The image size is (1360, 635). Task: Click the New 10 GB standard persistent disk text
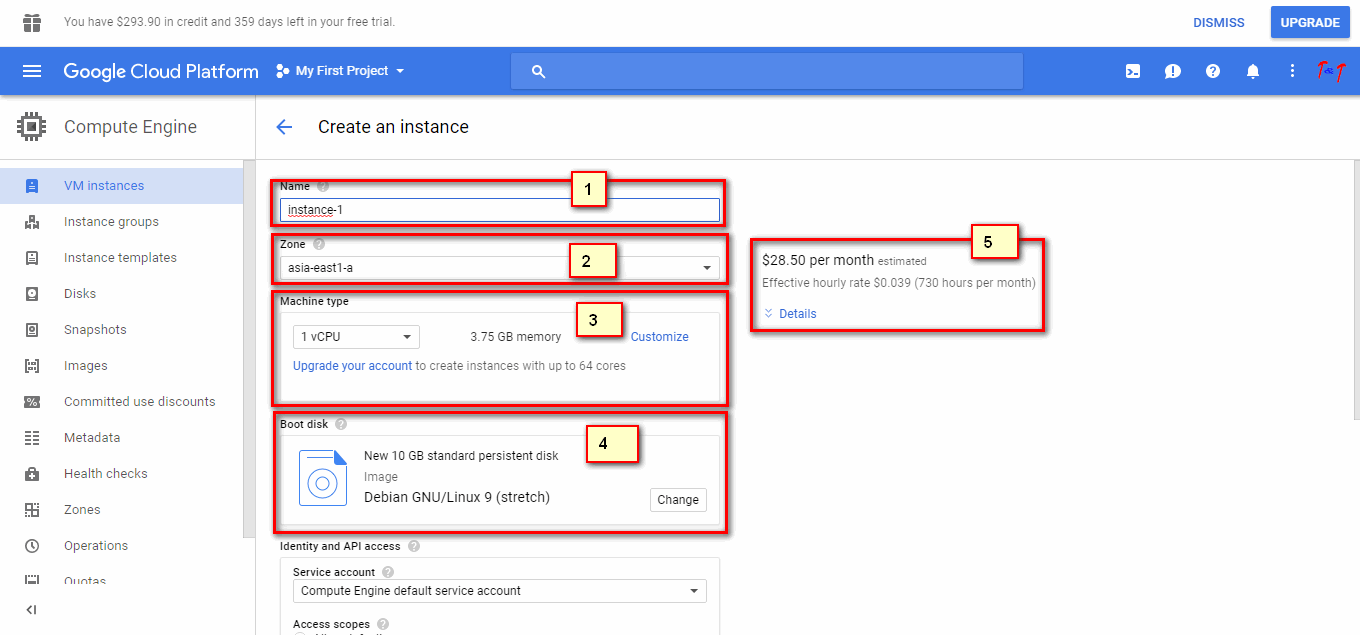click(x=461, y=456)
